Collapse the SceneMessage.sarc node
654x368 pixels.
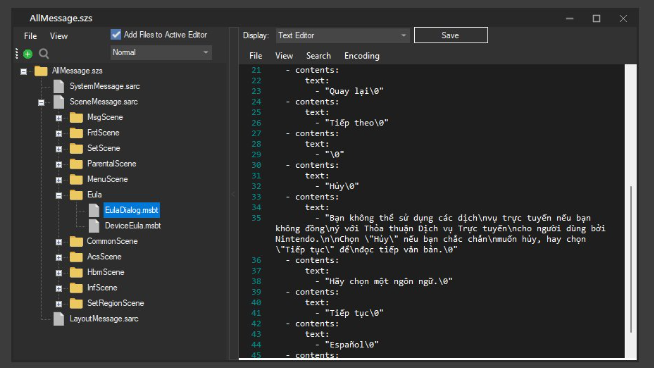point(41,102)
